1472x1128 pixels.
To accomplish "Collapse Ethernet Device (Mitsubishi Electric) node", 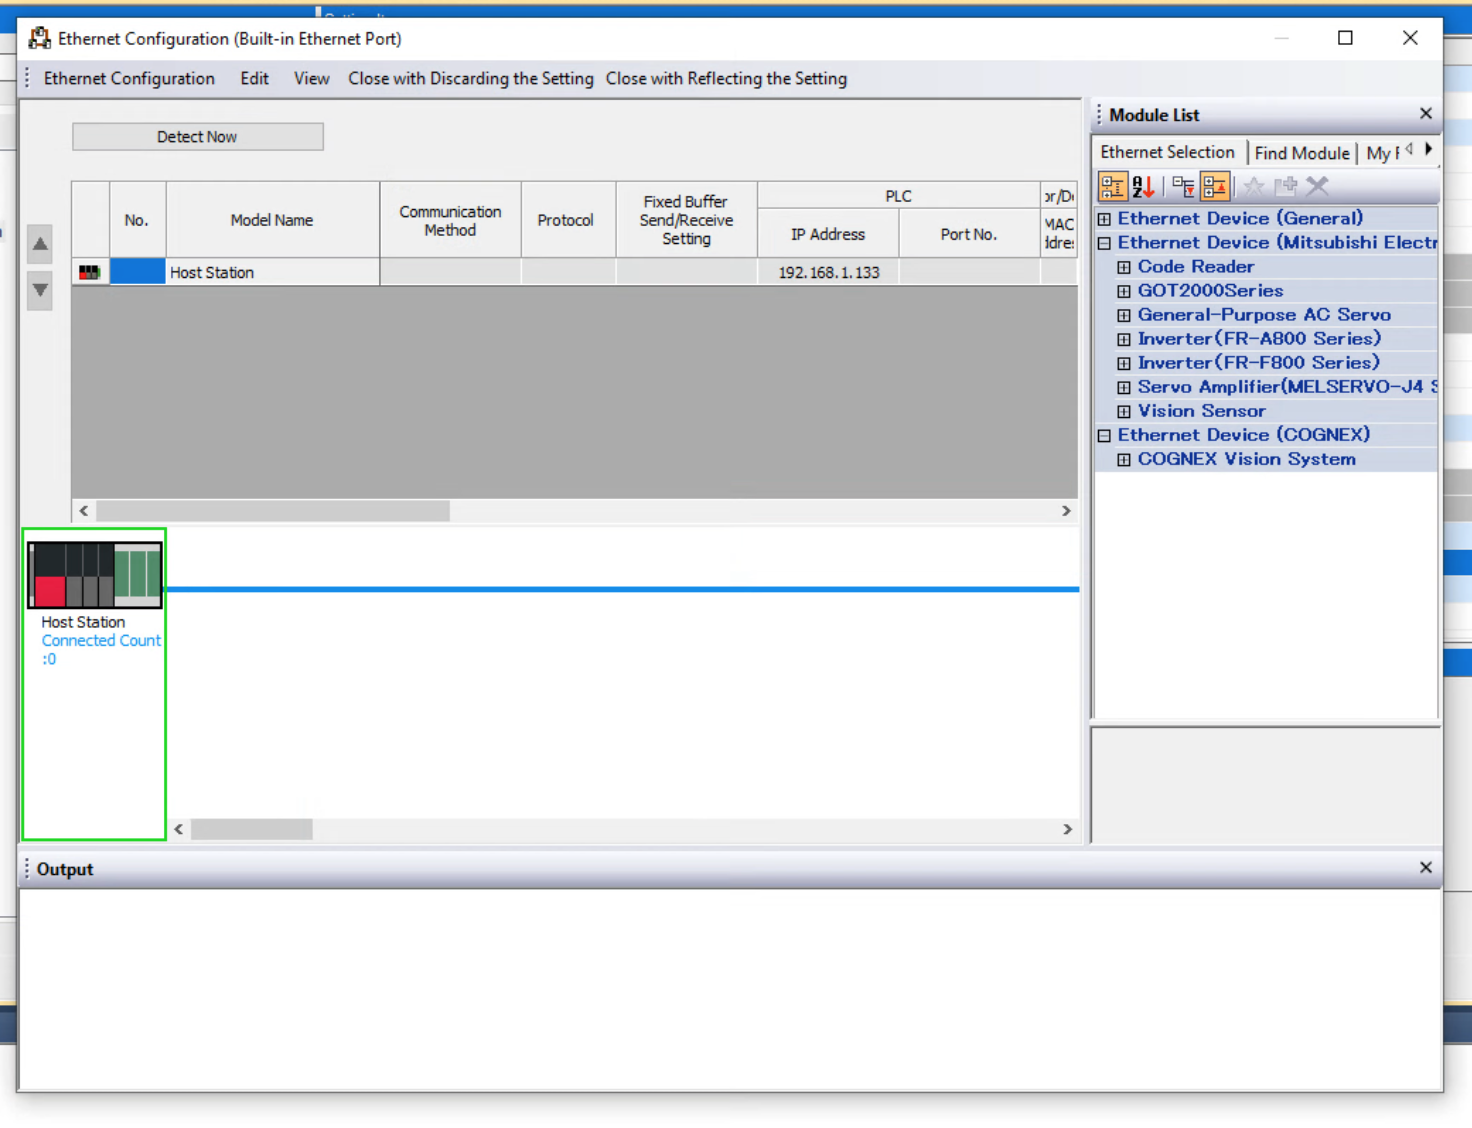I will click(1104, 243).
